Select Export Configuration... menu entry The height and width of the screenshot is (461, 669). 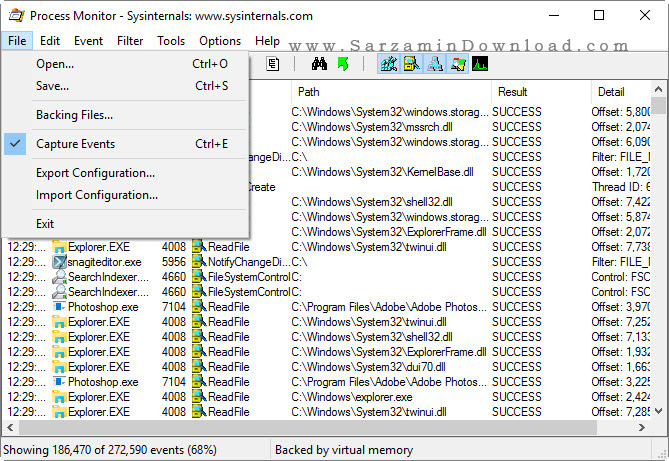(125, 173)
